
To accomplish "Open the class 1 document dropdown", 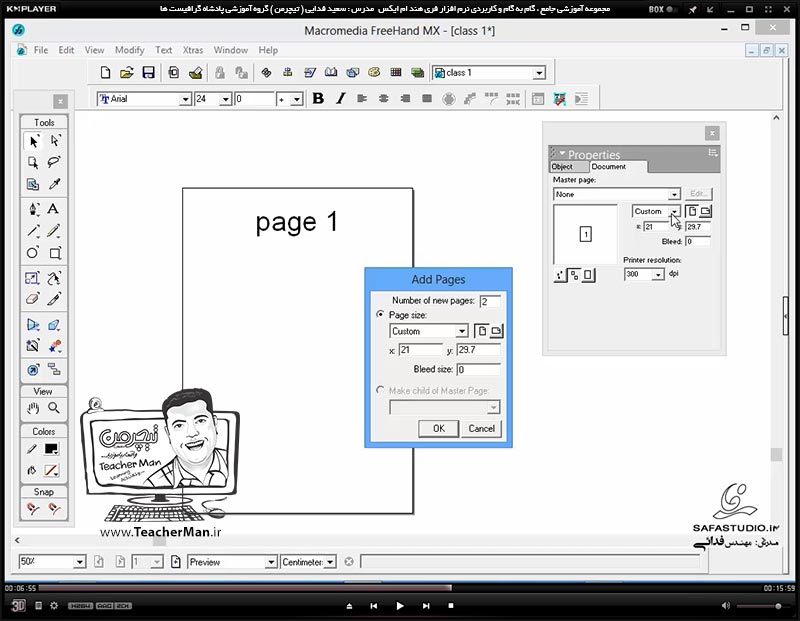I will click(x=539, y=73).
